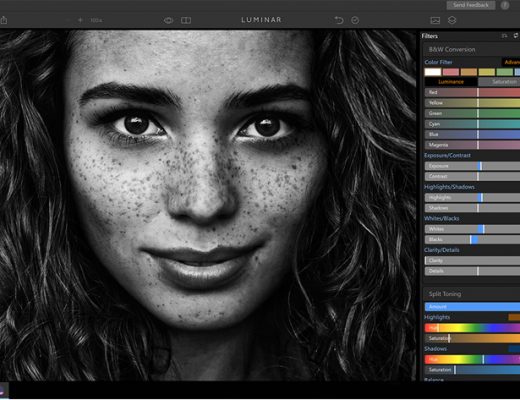
Task: Click the Whites/Blacks section label
Action: tap(442, 219)
